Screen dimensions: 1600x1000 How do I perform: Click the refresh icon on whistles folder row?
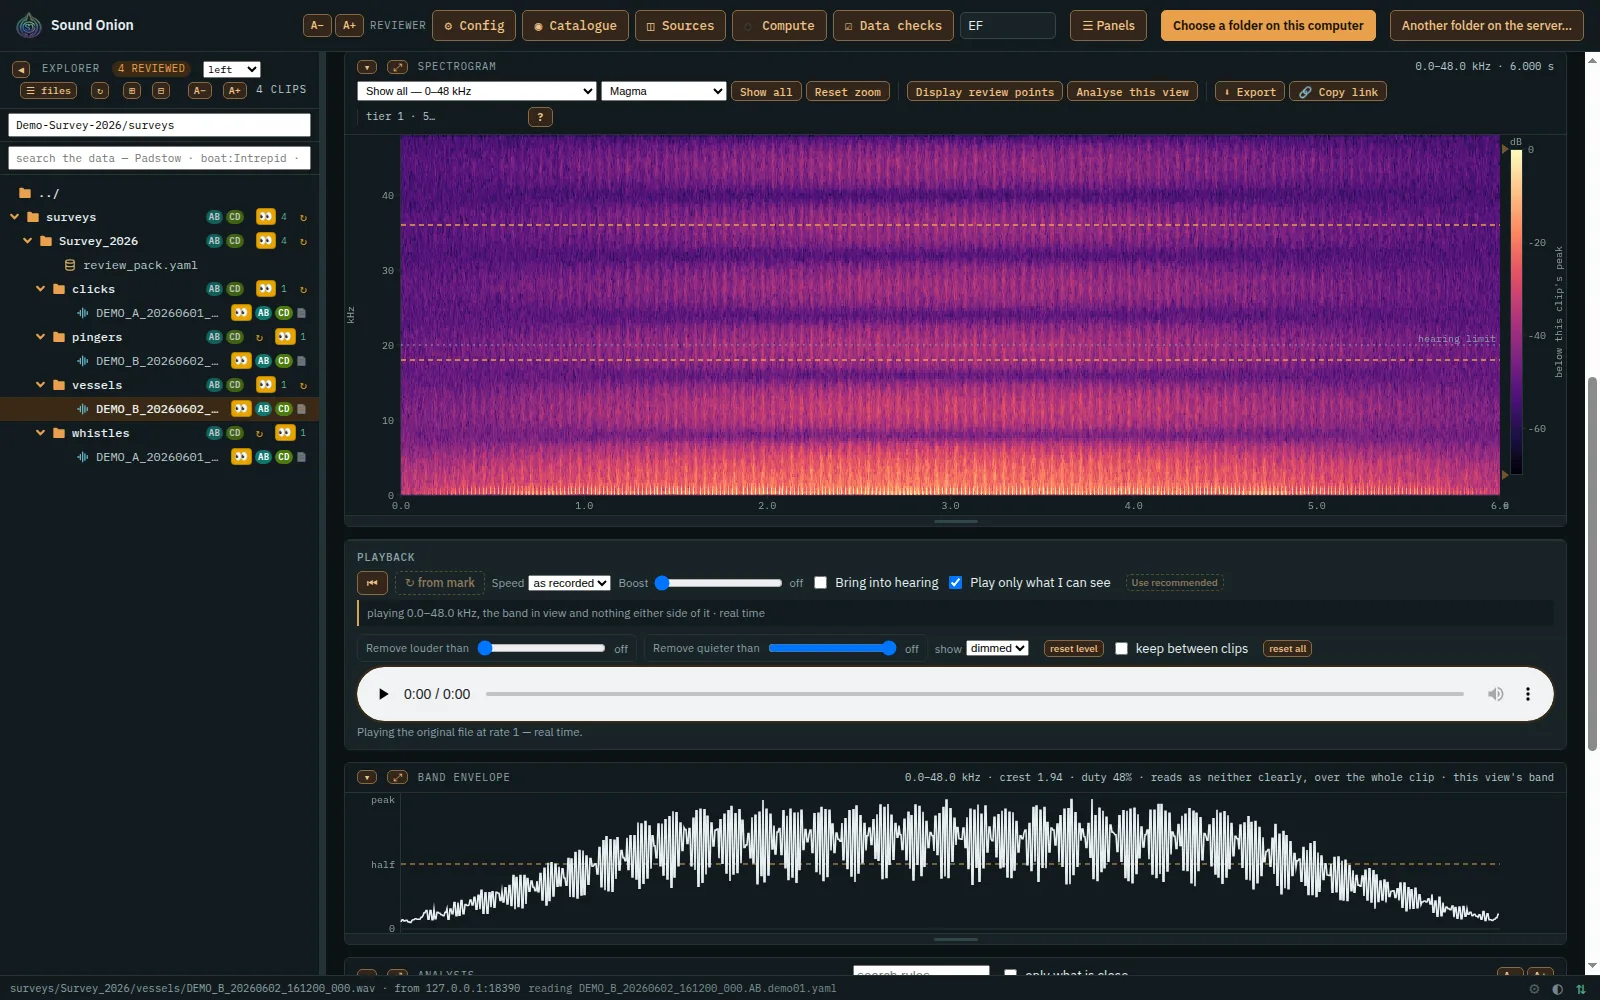[x=259, y=433]
